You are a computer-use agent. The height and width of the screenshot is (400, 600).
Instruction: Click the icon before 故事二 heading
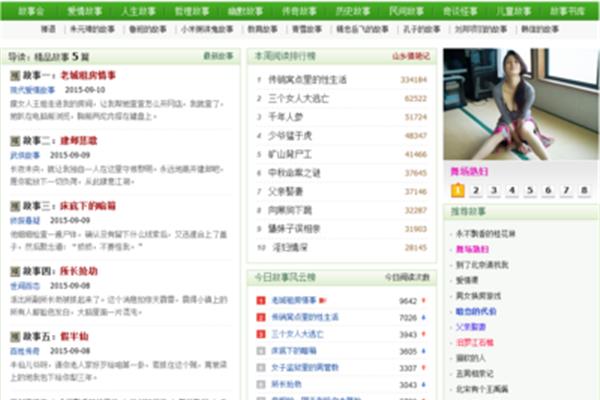[x=15, y=141]
